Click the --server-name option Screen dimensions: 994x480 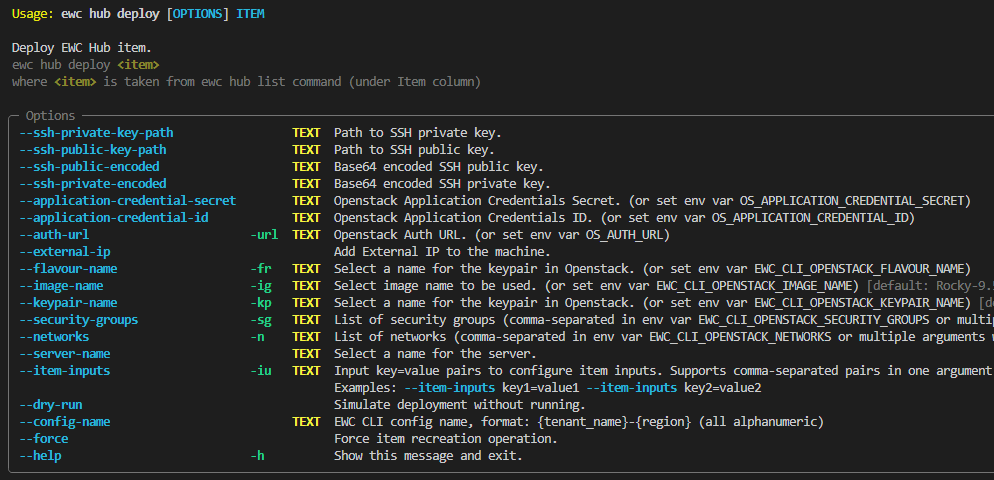(65, 354)
